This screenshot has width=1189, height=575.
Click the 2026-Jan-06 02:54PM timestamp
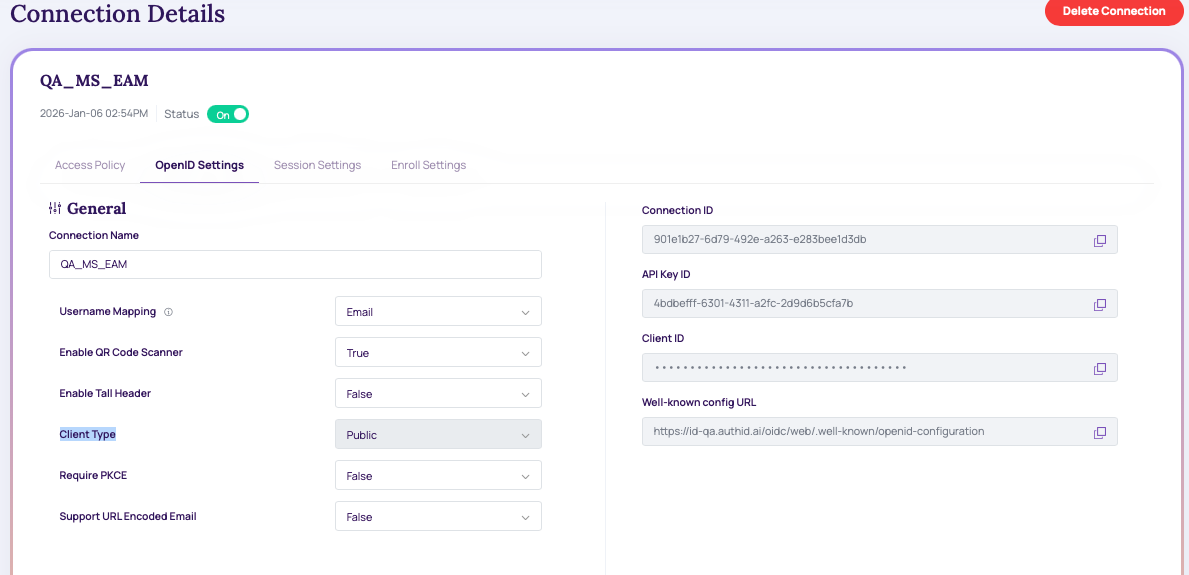[x=94, y=114]
